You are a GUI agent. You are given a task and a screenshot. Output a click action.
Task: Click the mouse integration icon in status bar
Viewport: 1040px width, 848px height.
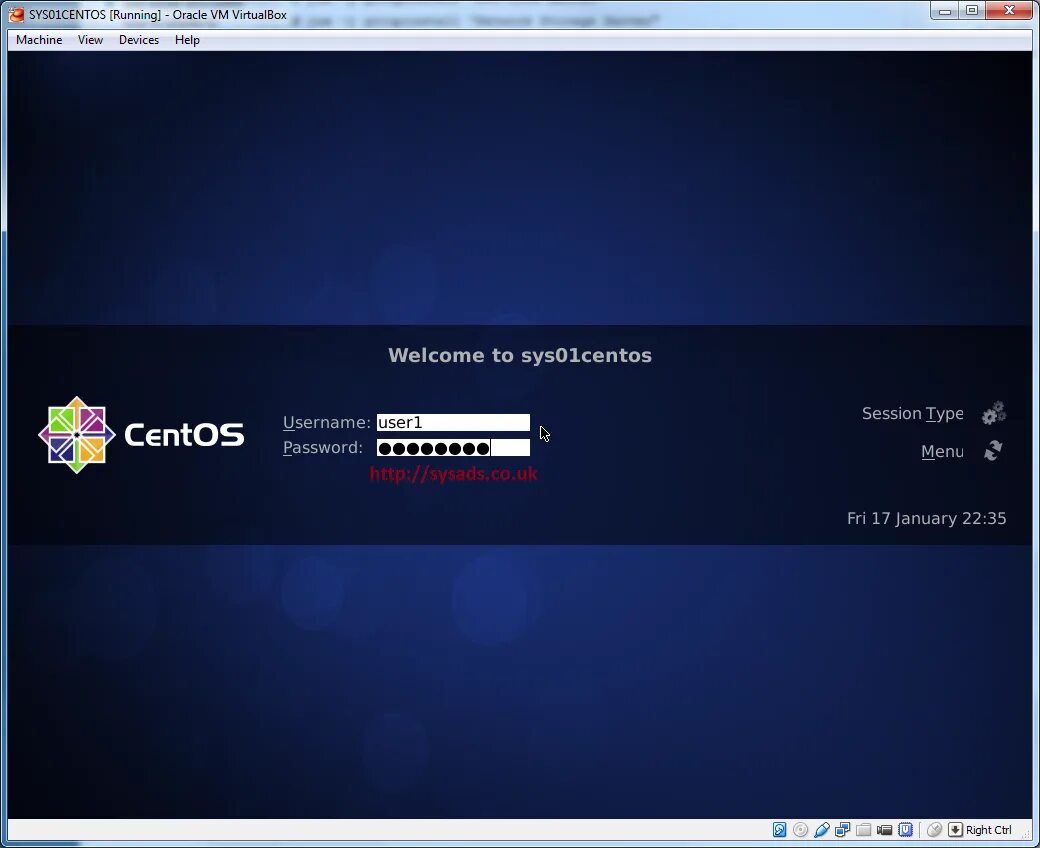[x=934, y=830]
